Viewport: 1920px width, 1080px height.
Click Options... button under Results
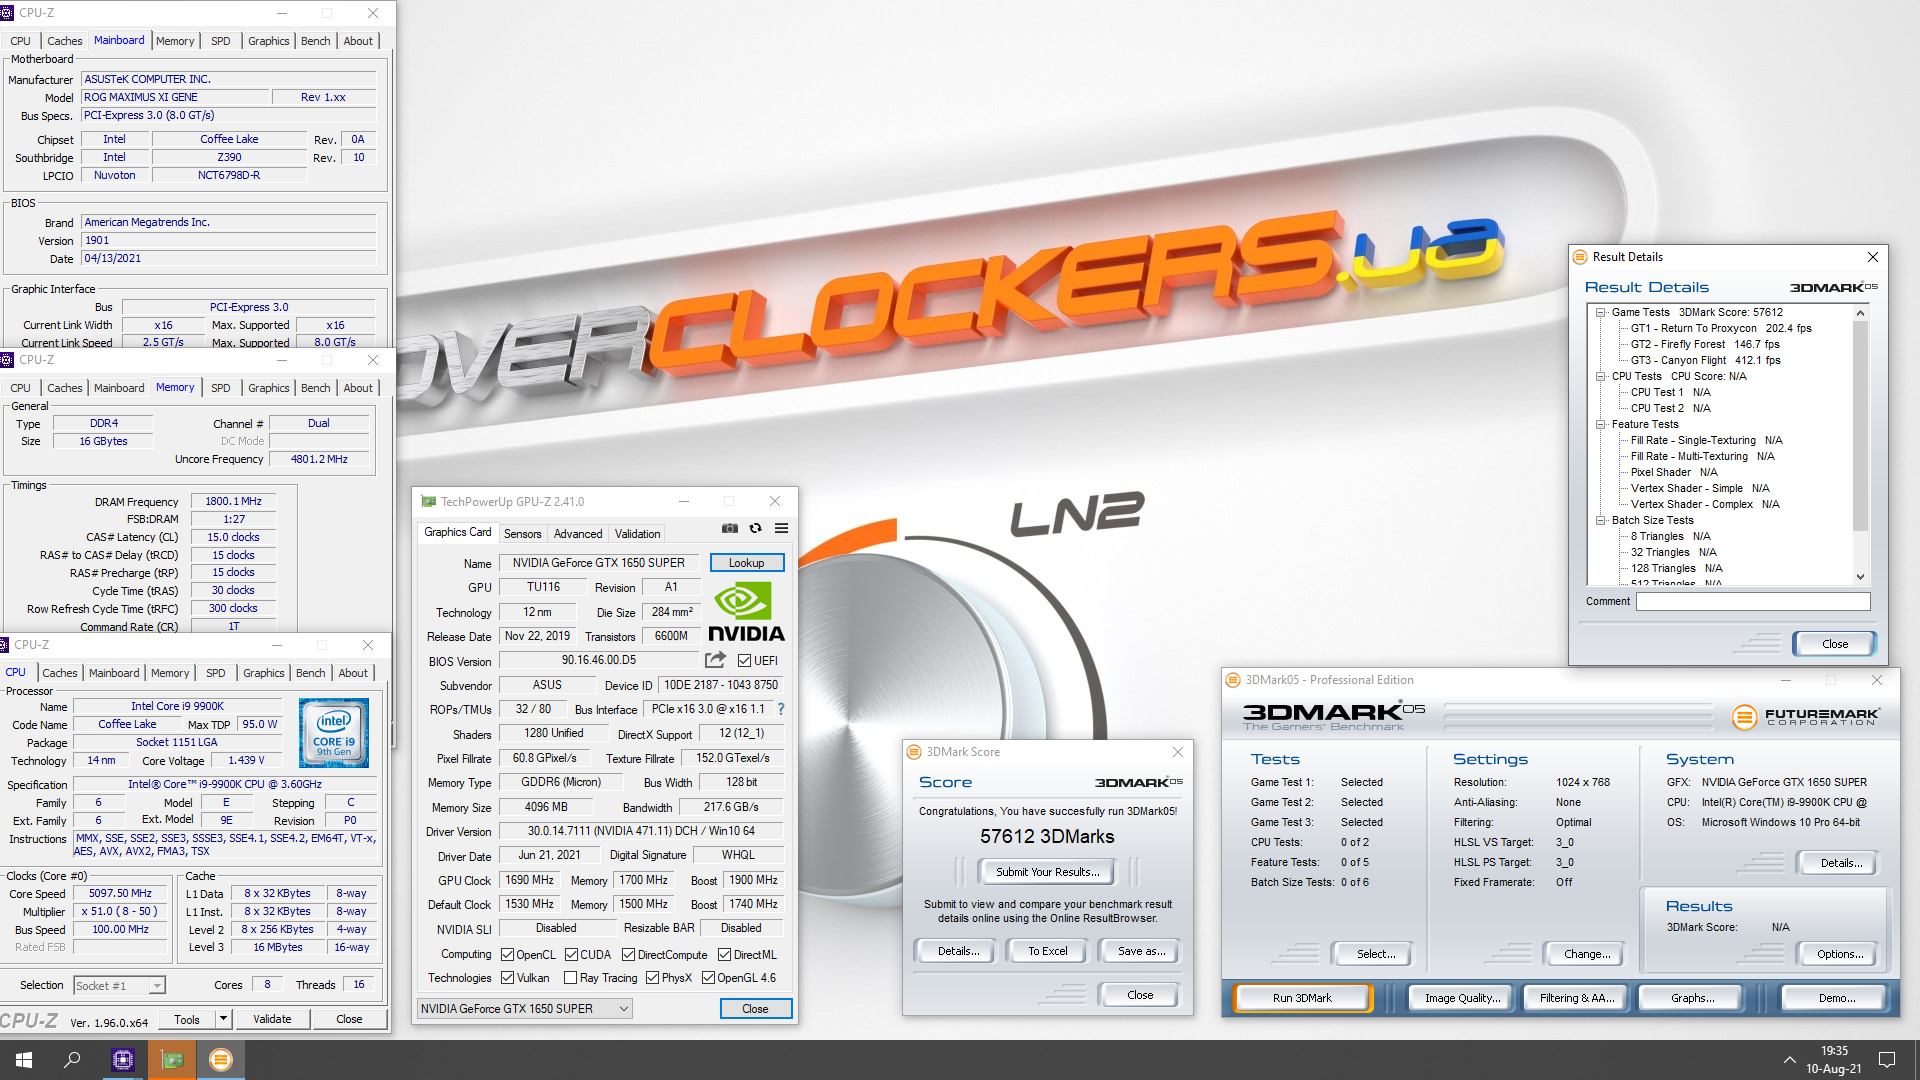(x=1840, y=954)
